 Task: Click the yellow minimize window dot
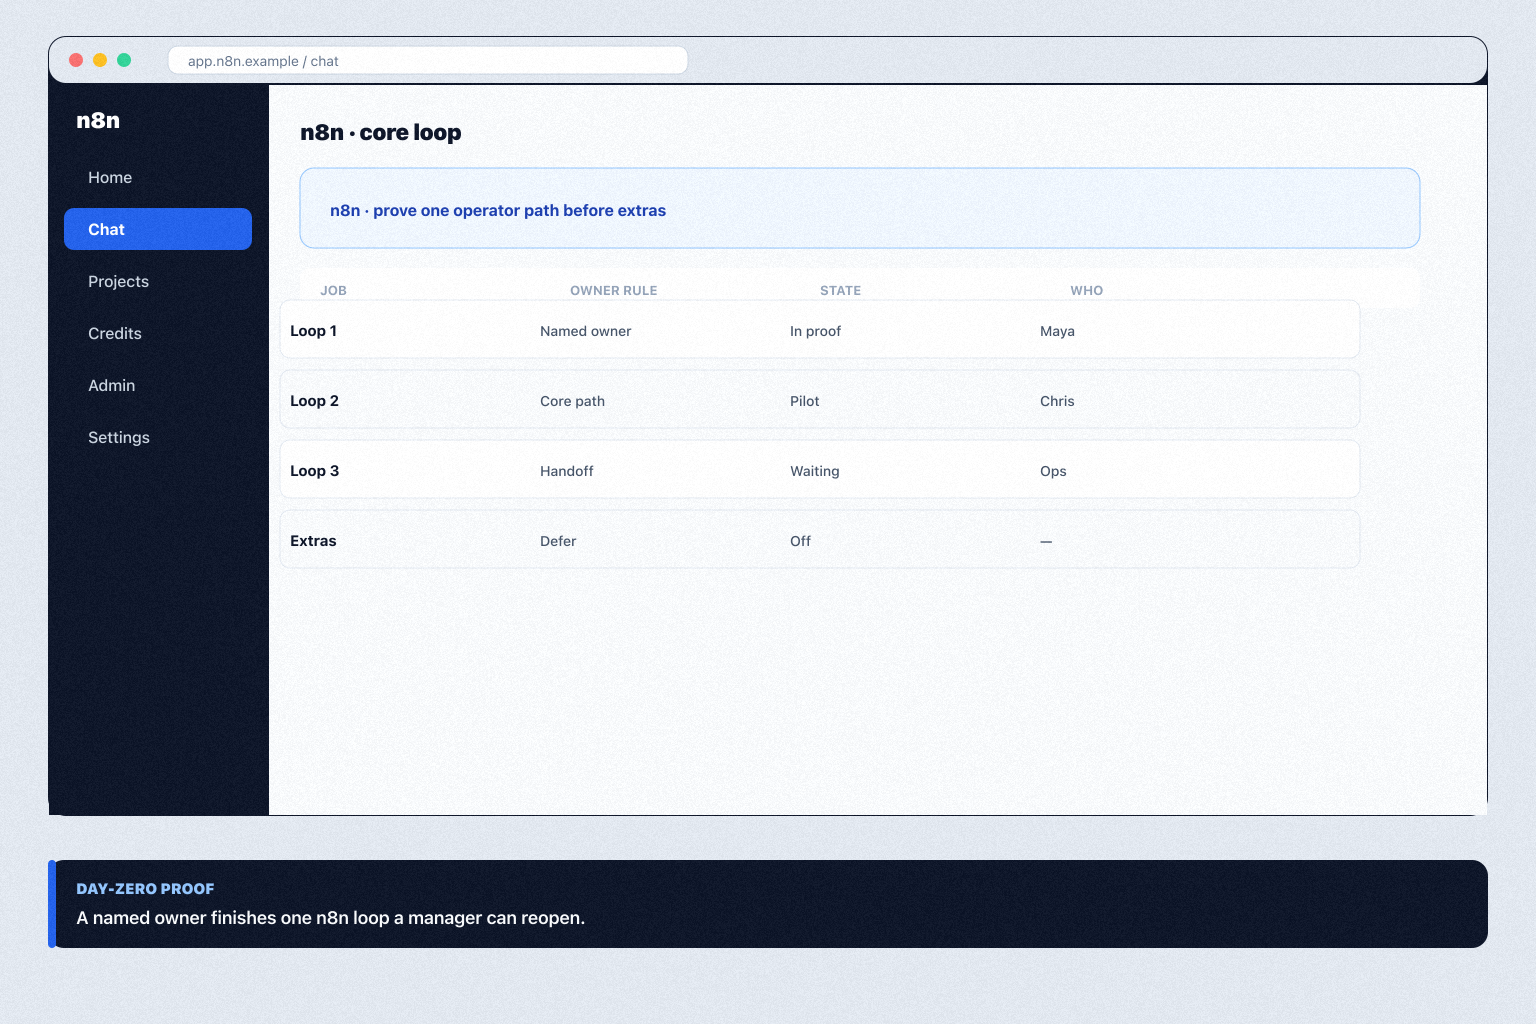click(100, 60)
